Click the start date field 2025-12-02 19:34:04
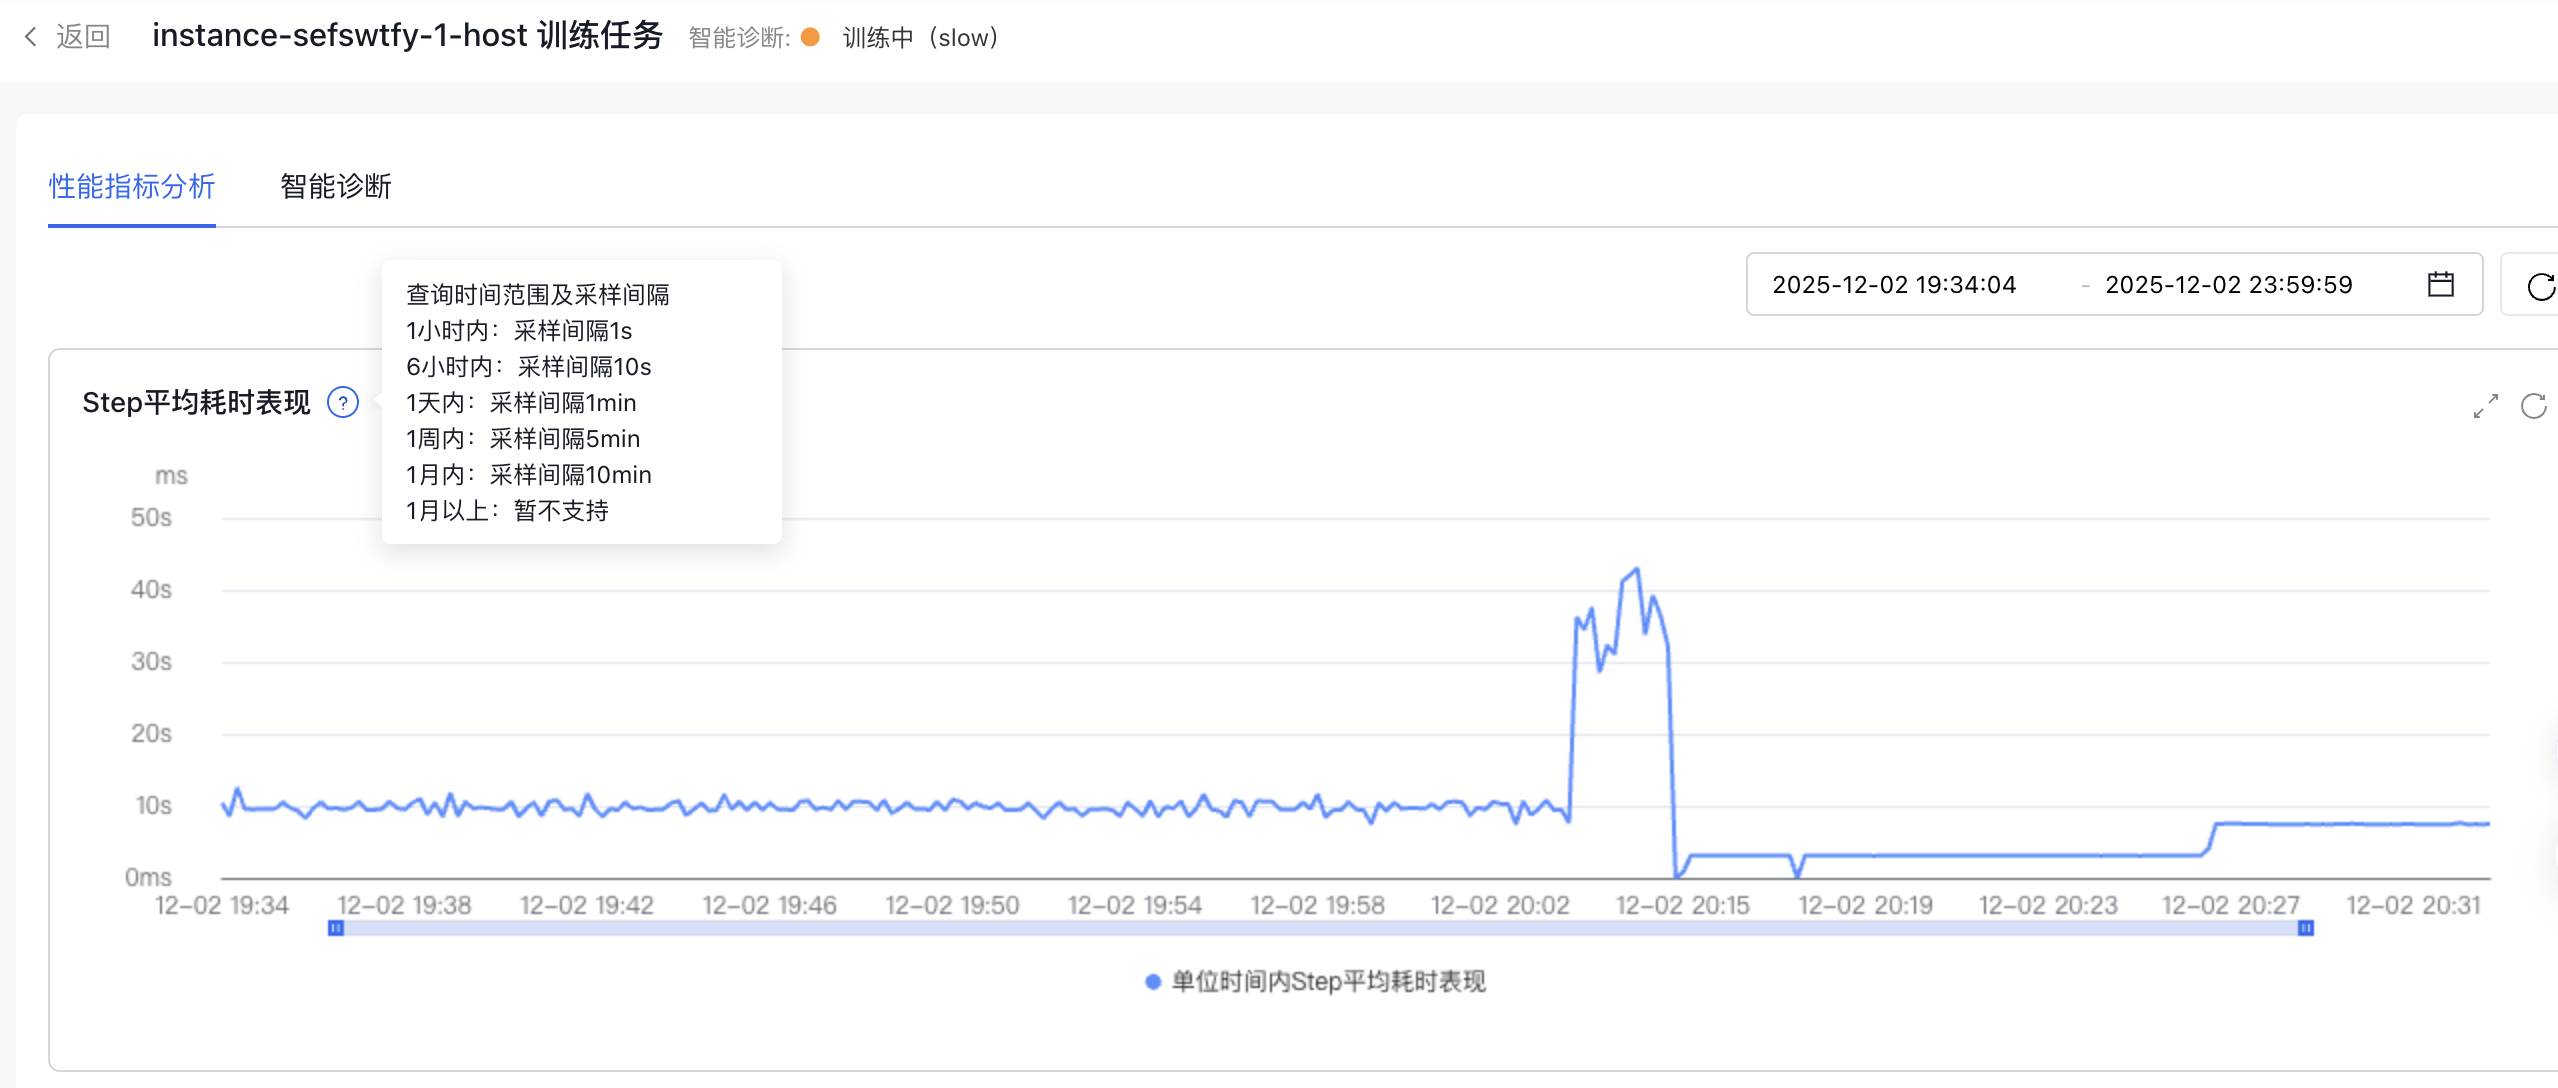2558x1088 pixels. 1894,285
